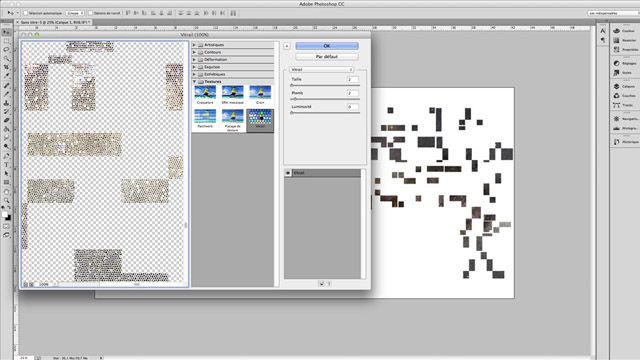Hide the Vitrail effect layer eye
The image size is (640, 360).
click(x=288, y=173)
